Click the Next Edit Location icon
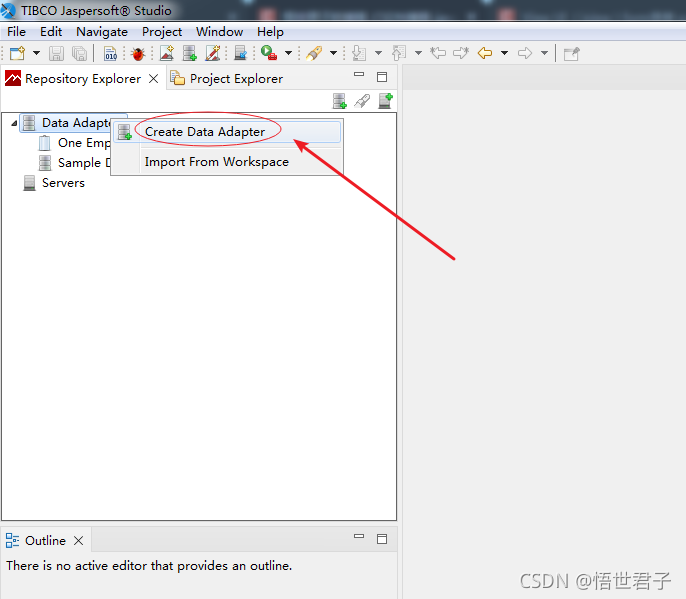Screen dimensions: 686x599 (461, 53)
